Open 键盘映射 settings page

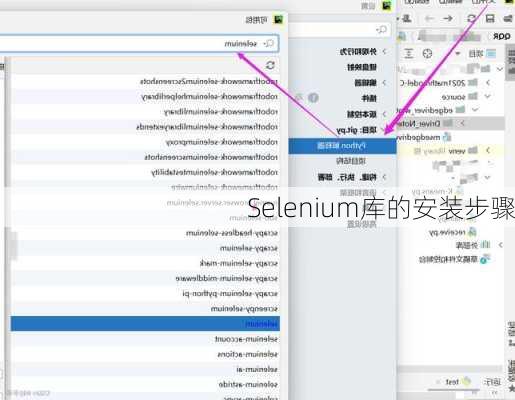362,67
